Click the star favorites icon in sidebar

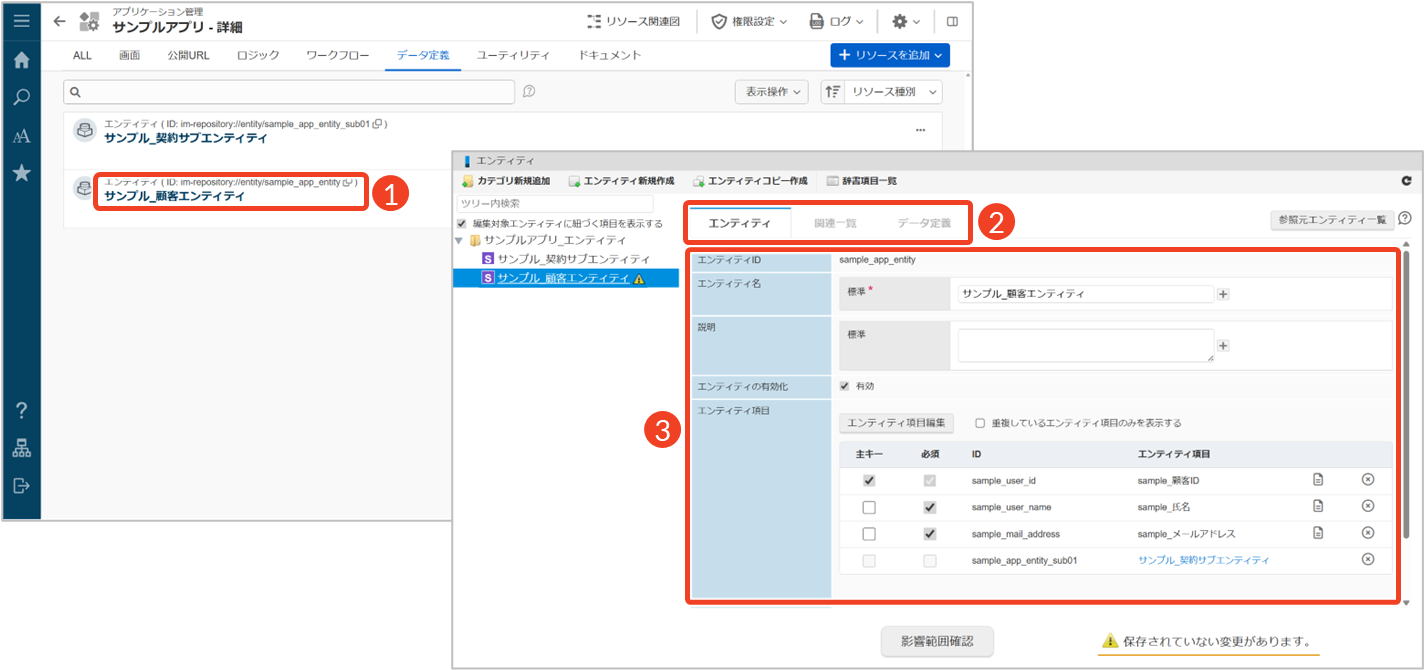[x=21, y=173]
